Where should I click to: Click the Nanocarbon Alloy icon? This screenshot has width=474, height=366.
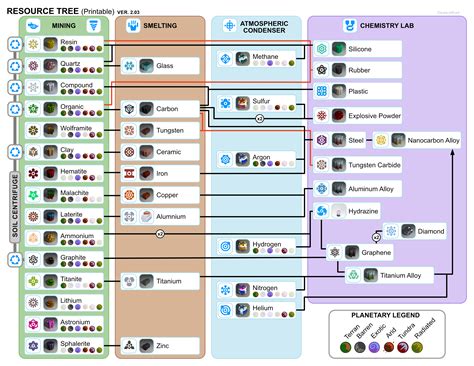(x=398, y=140)
